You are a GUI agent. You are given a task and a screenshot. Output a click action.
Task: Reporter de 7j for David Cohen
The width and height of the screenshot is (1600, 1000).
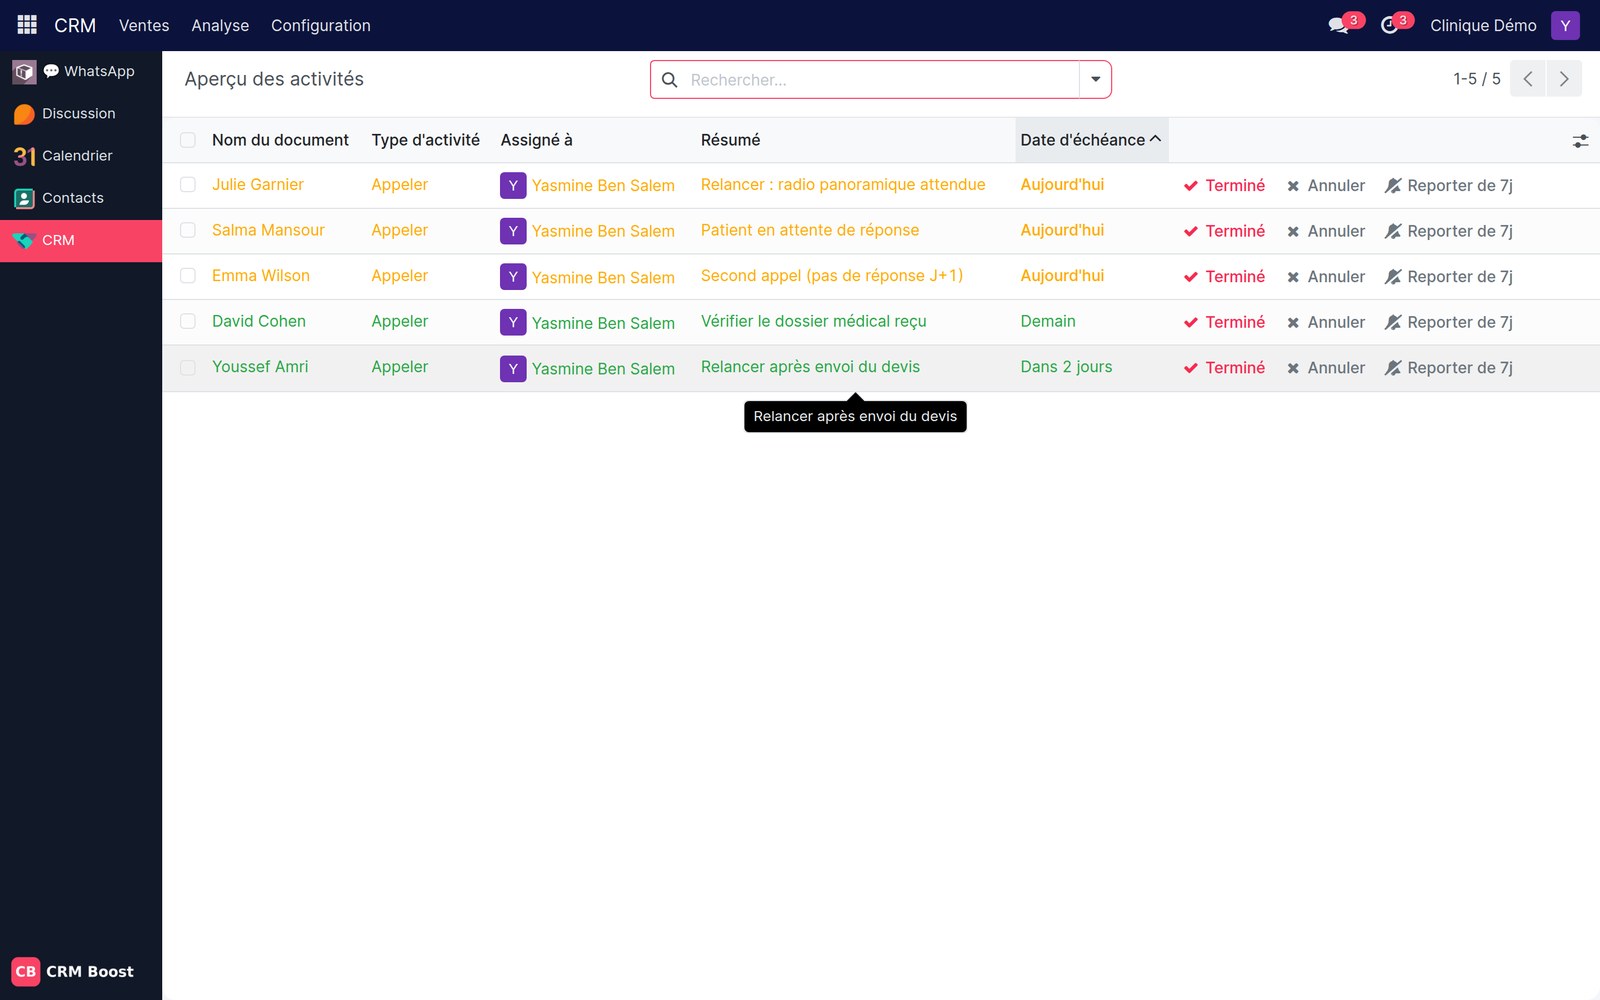coord(1449,322)
